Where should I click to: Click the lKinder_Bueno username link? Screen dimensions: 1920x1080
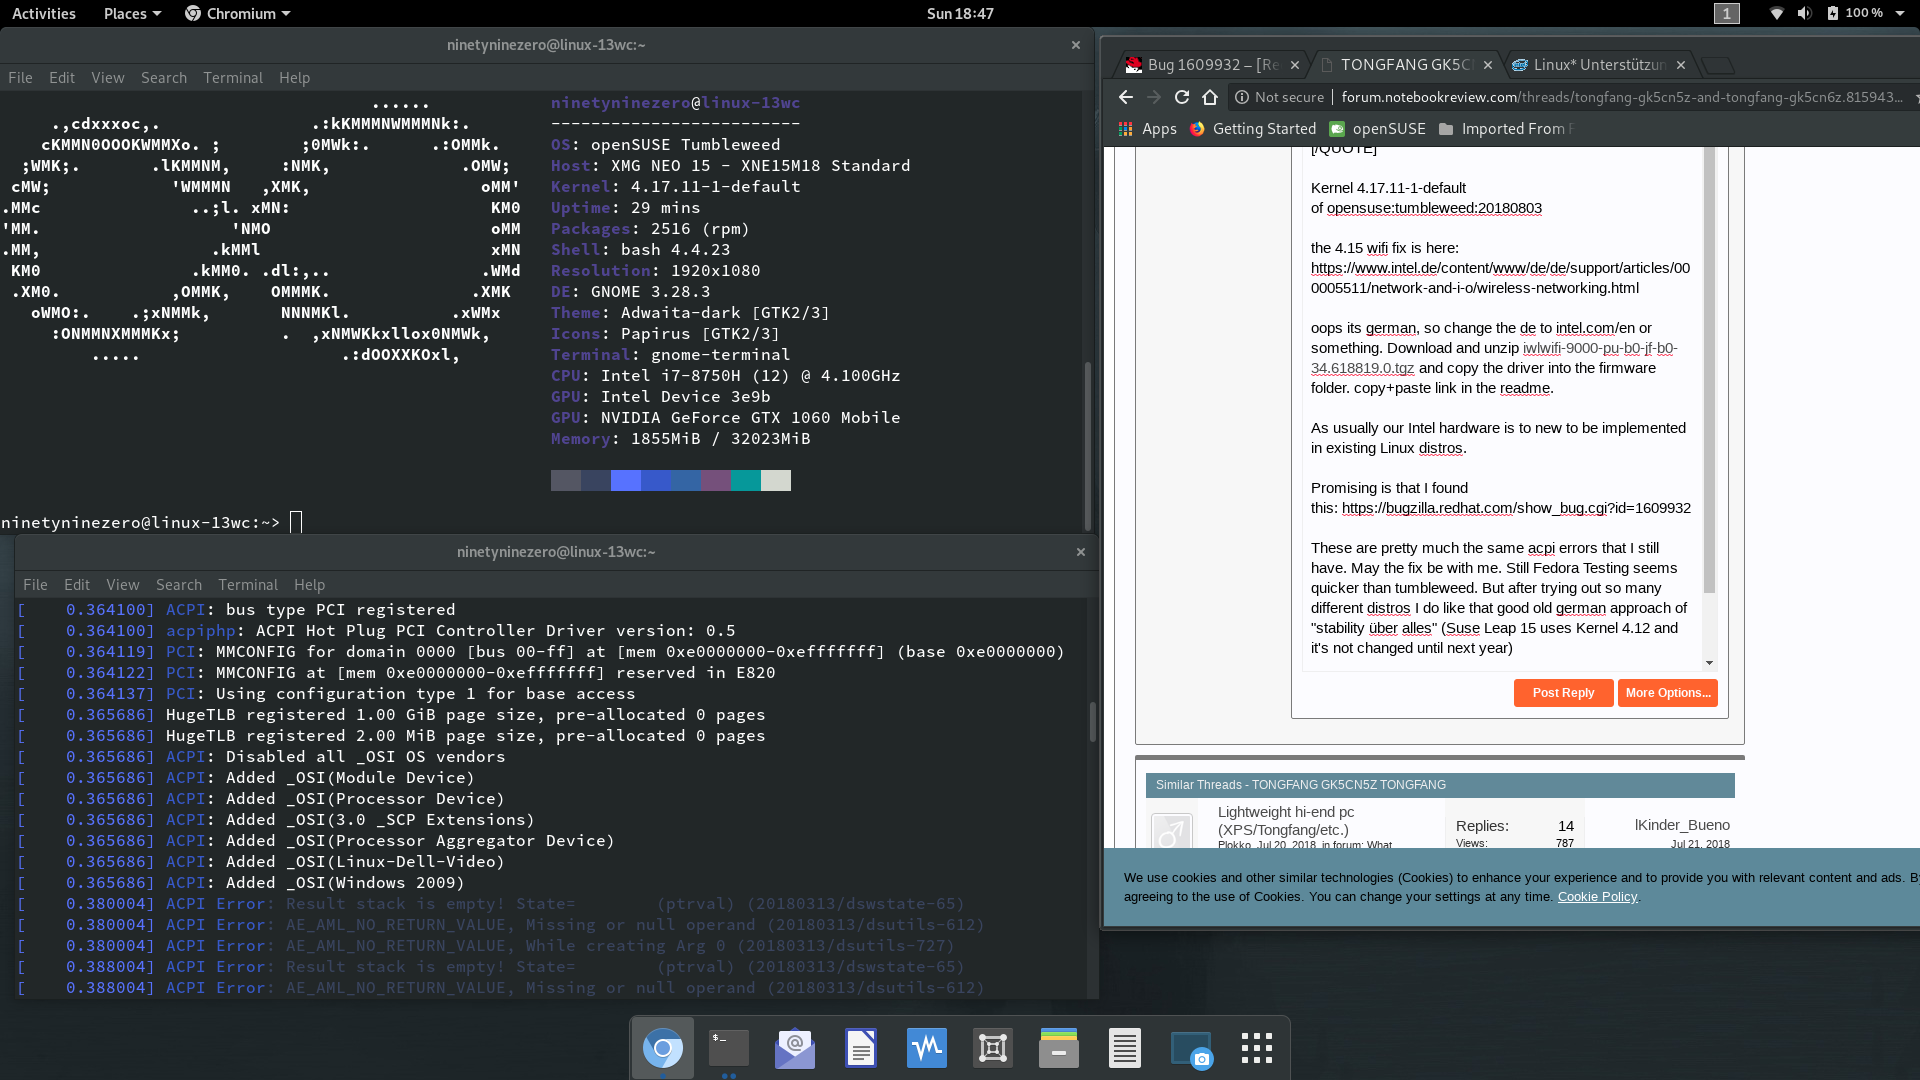(x=1682, y=824)
